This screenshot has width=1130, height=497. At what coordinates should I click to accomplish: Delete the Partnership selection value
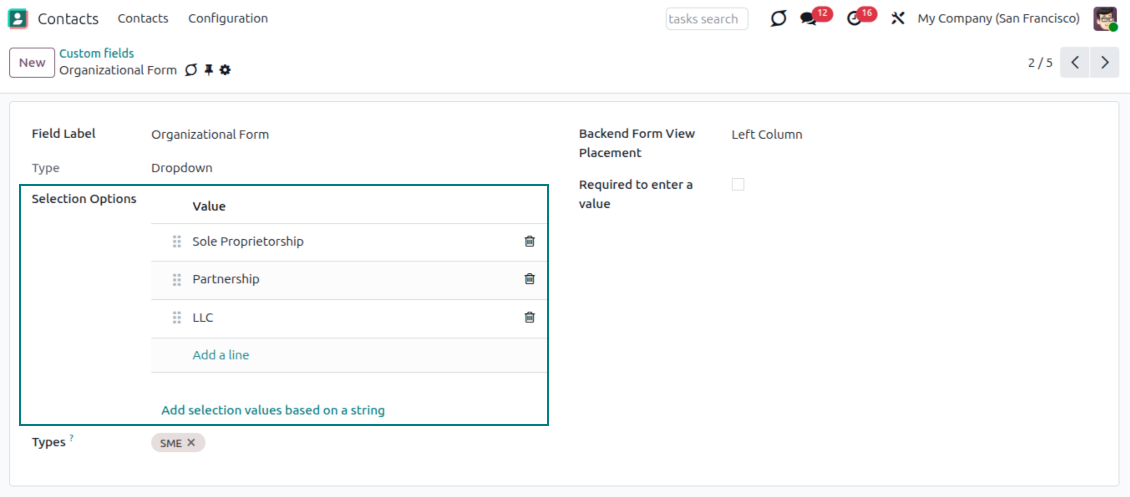[x=529, y=279]
